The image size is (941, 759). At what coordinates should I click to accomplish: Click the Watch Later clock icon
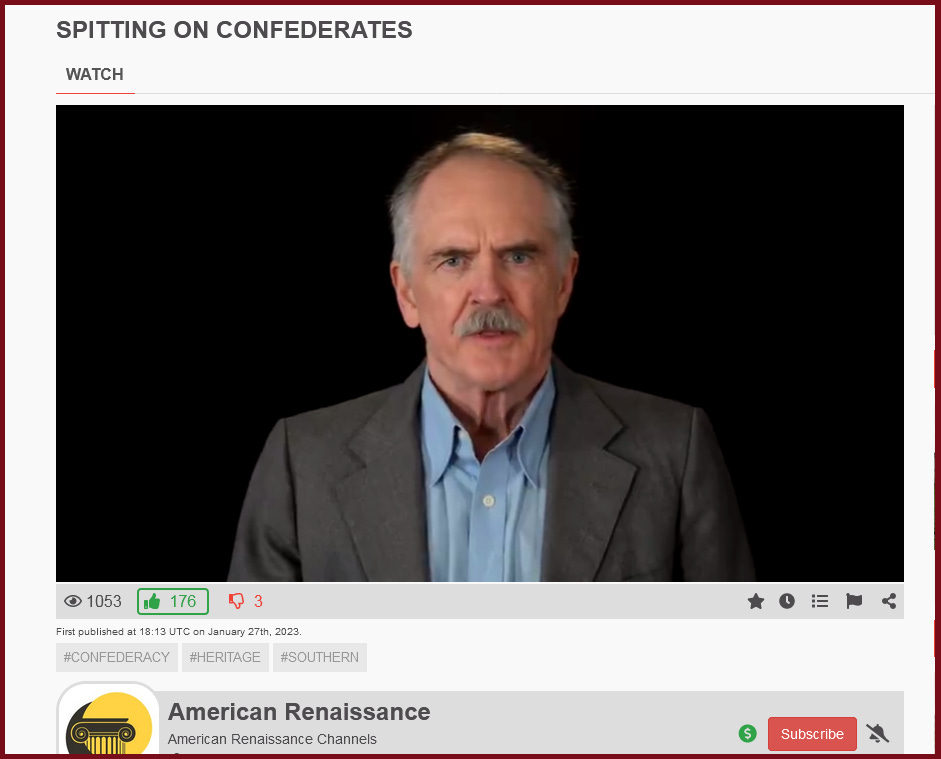[787, 601]
